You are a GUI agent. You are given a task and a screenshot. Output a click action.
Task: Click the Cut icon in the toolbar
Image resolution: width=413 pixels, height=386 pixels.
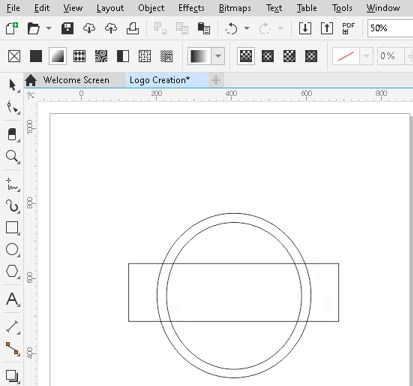160,28
